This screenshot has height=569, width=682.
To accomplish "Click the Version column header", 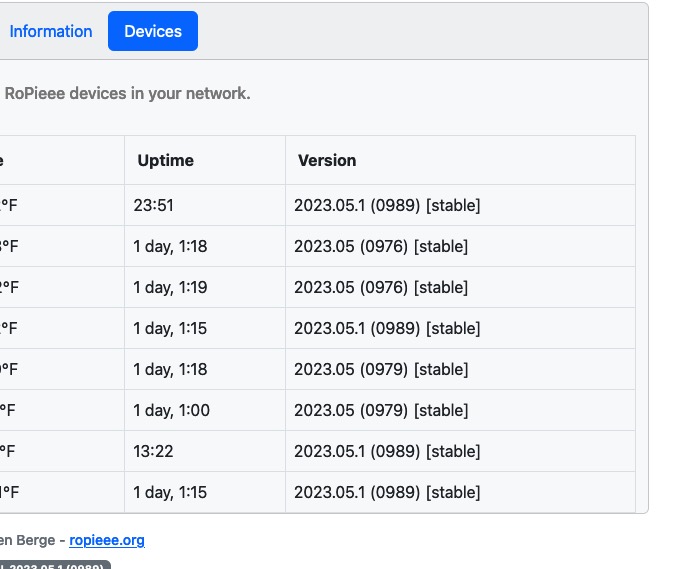I will click(x=327, y=160).
